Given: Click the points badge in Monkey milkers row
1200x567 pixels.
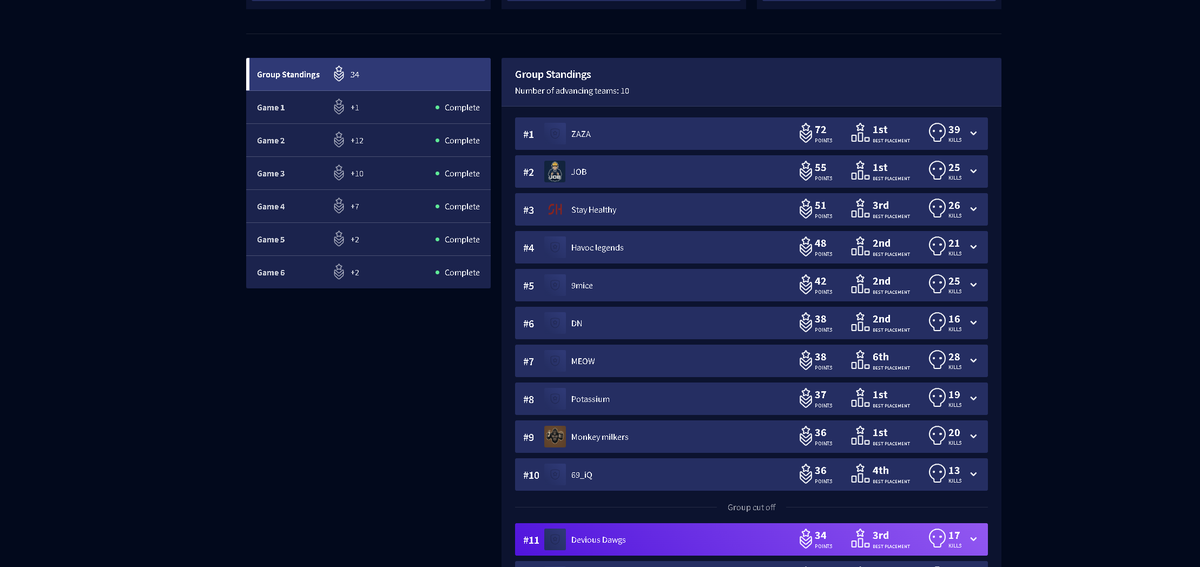Looking at the screenshot, I should click(805, 436).
